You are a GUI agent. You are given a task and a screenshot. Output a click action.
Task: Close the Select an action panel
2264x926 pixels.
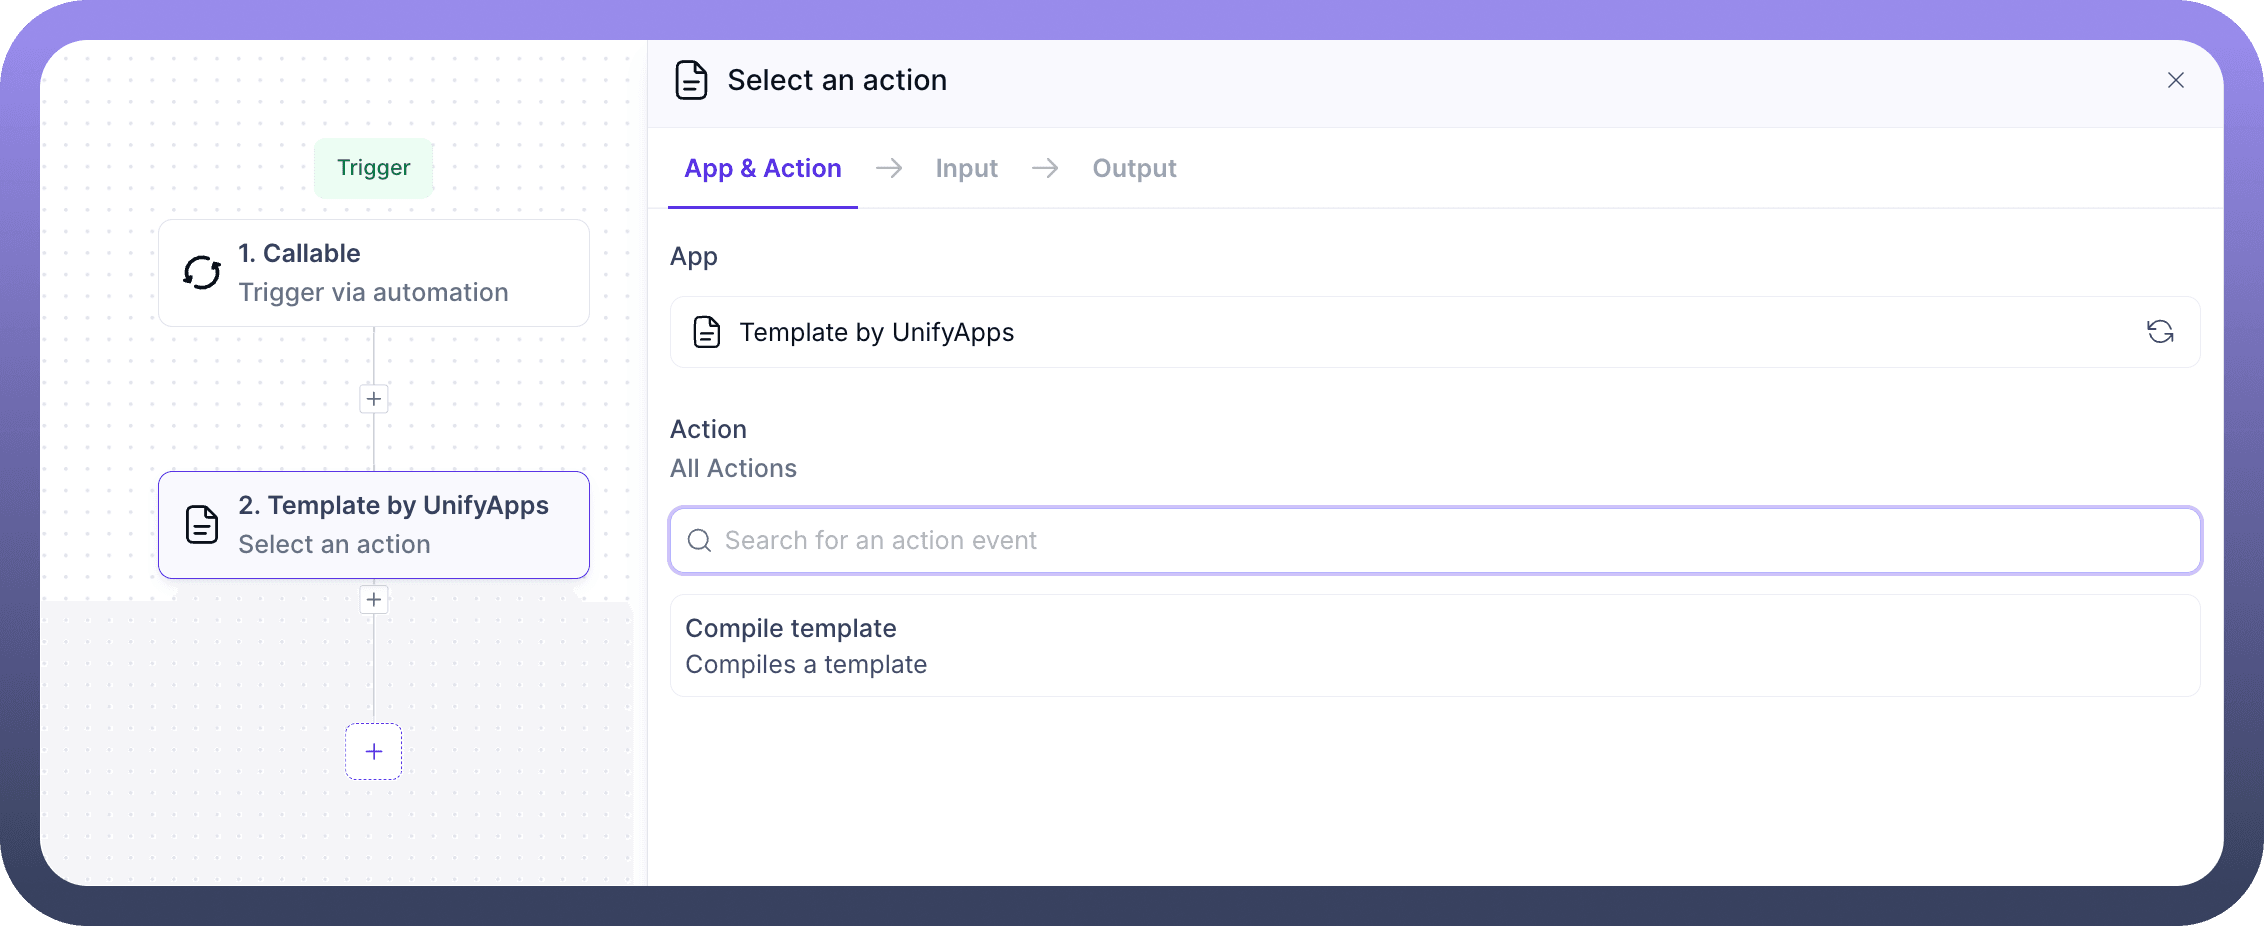2175,80
